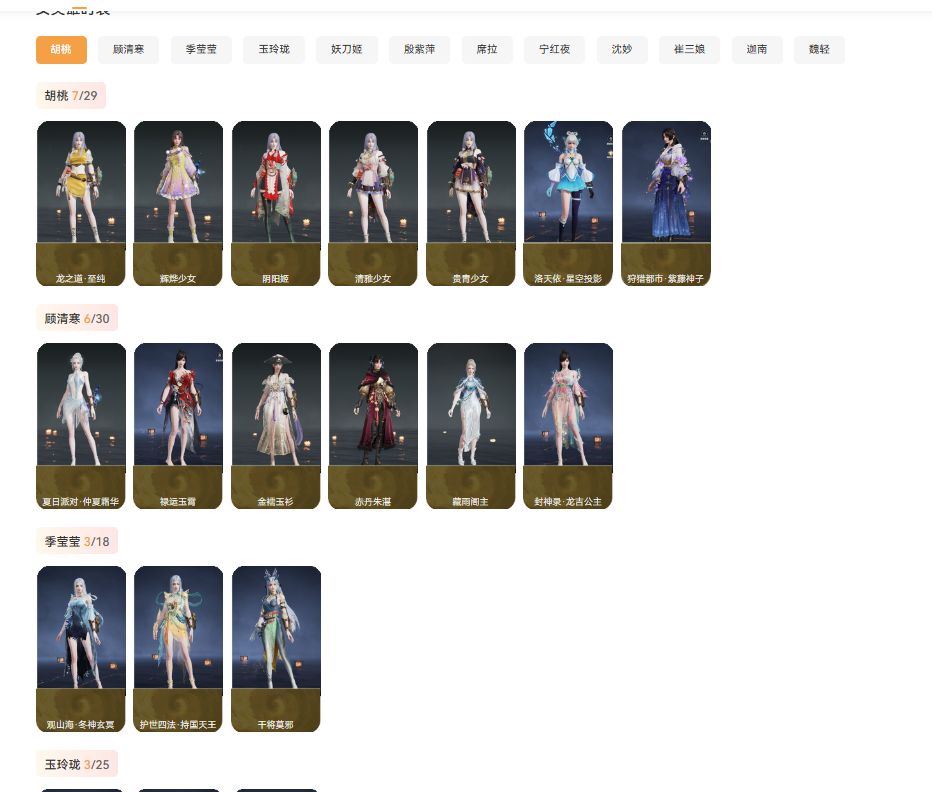Open the 观山海·冬神玄冥 costume
Image resolution: width=932 pixels, height=792 pixels.
pos(81,648)
